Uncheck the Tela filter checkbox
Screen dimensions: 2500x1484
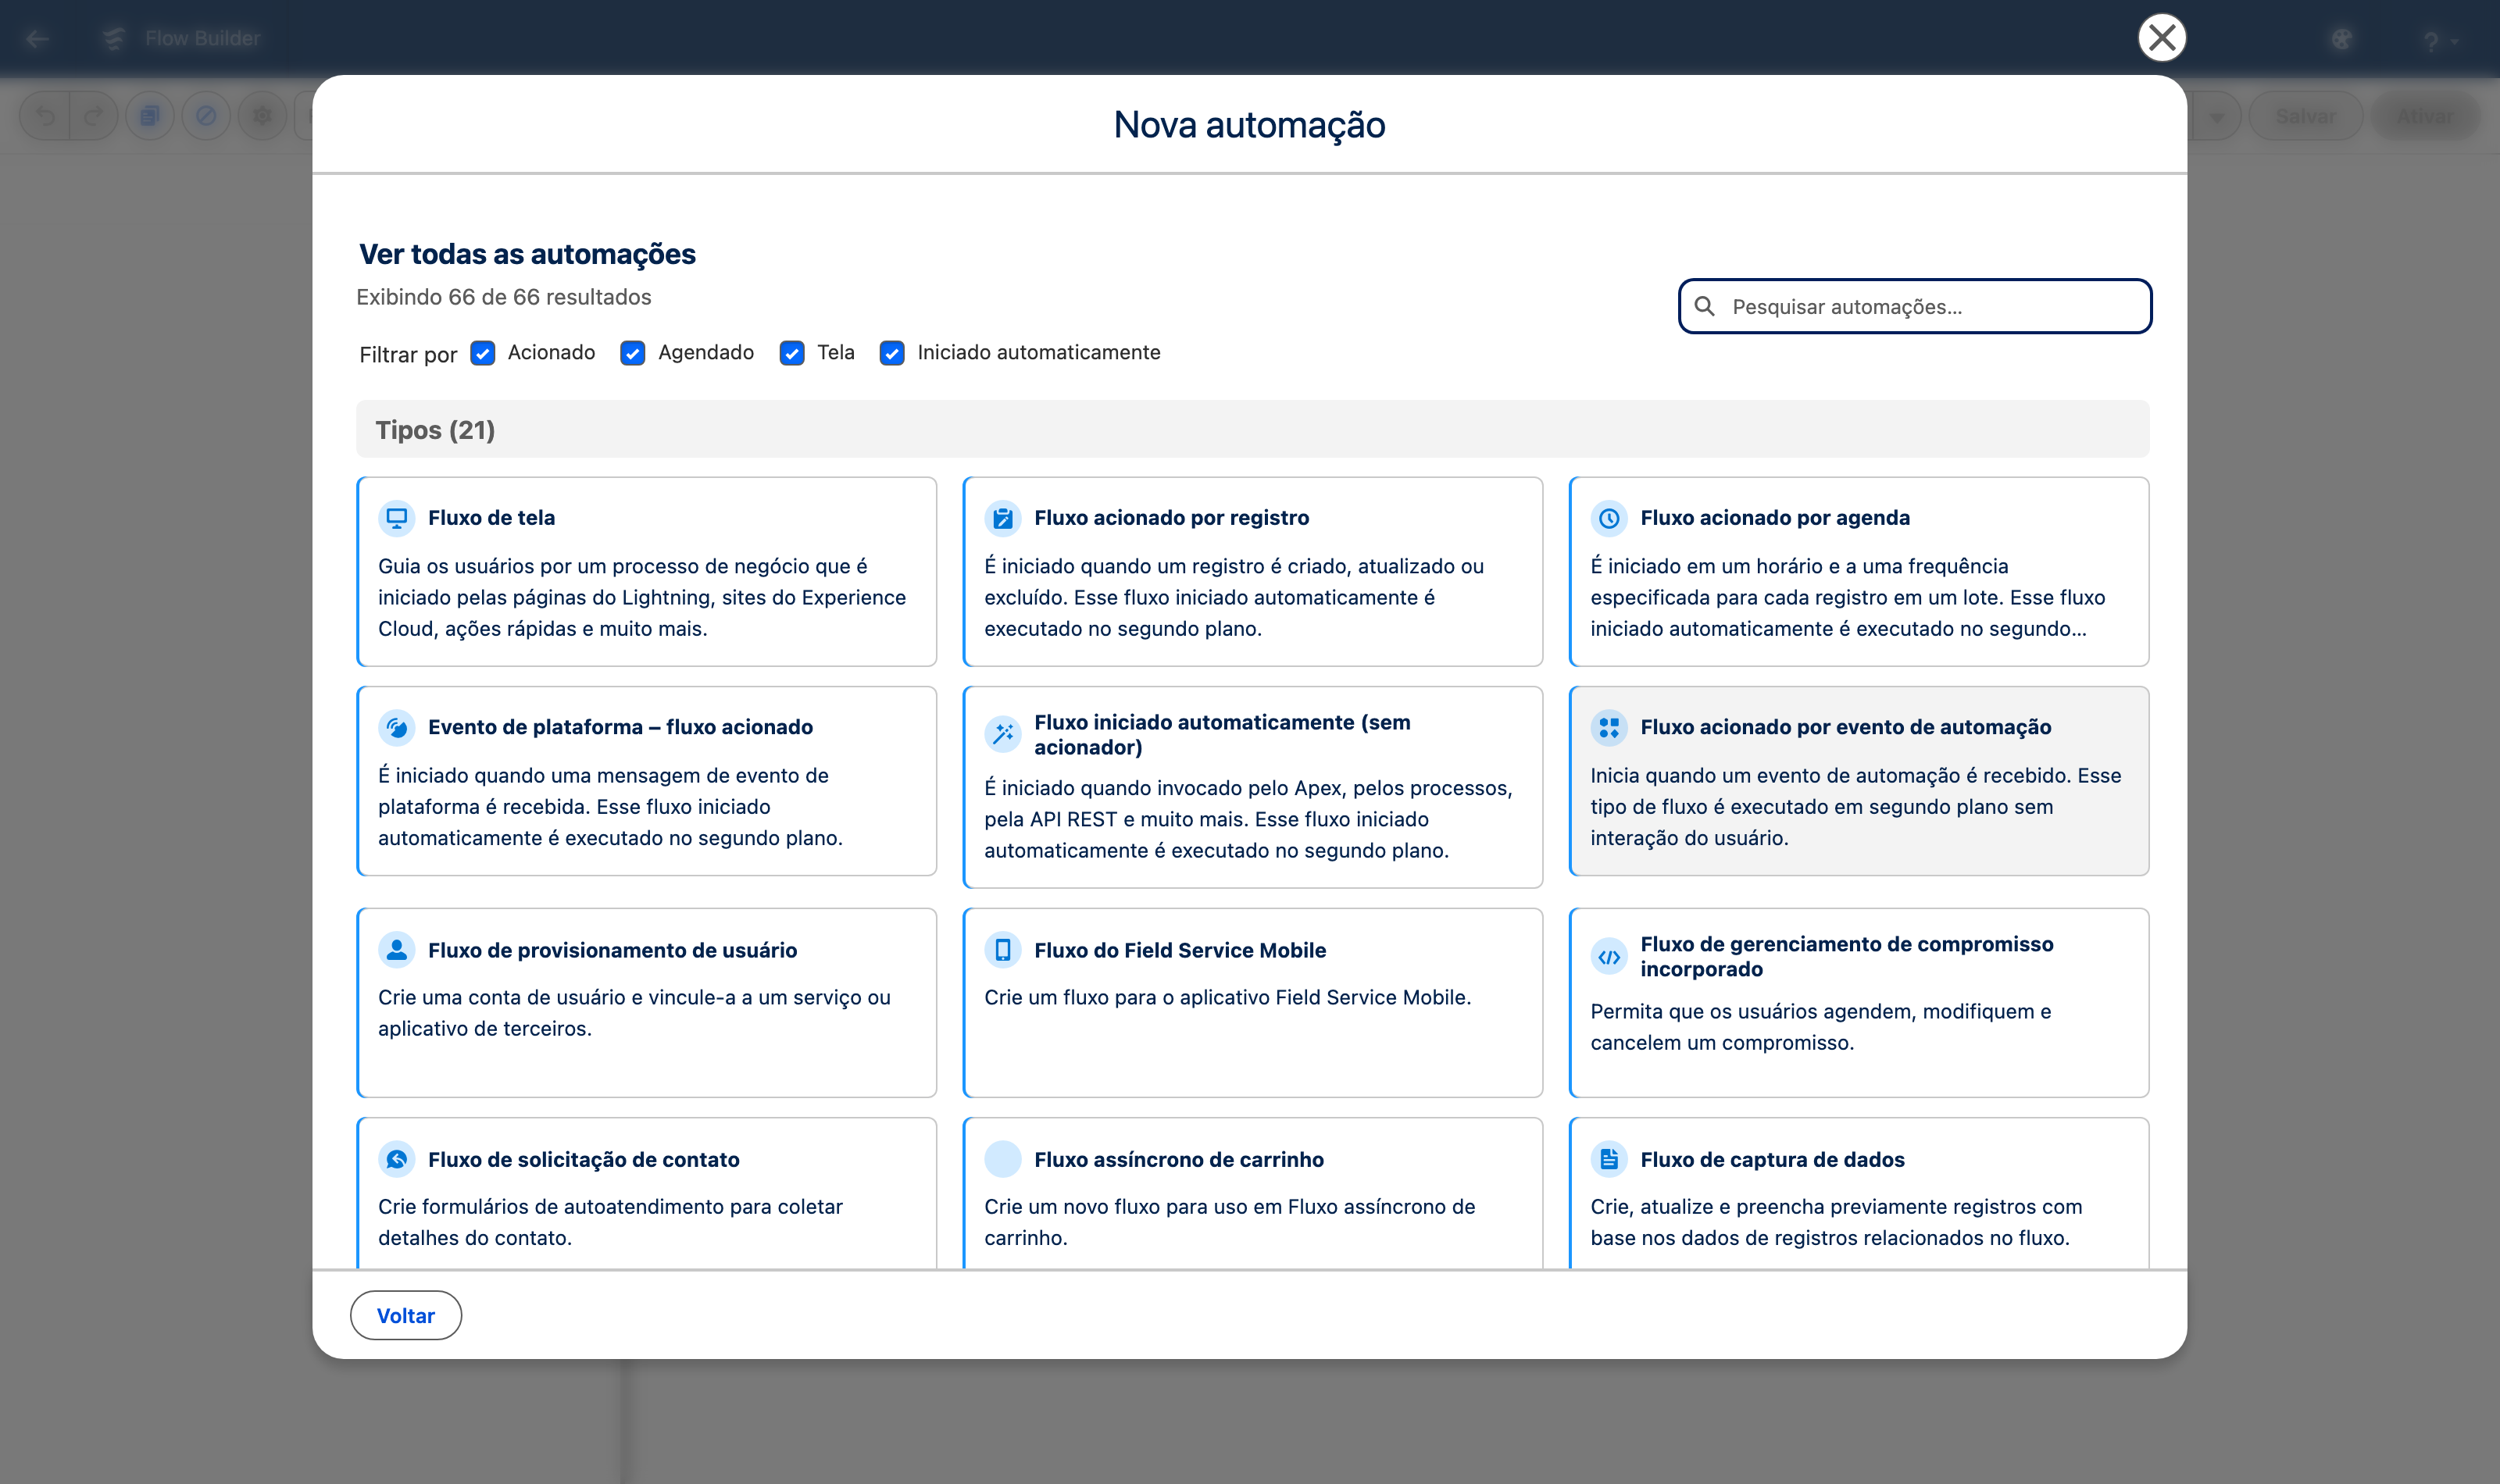792,353
